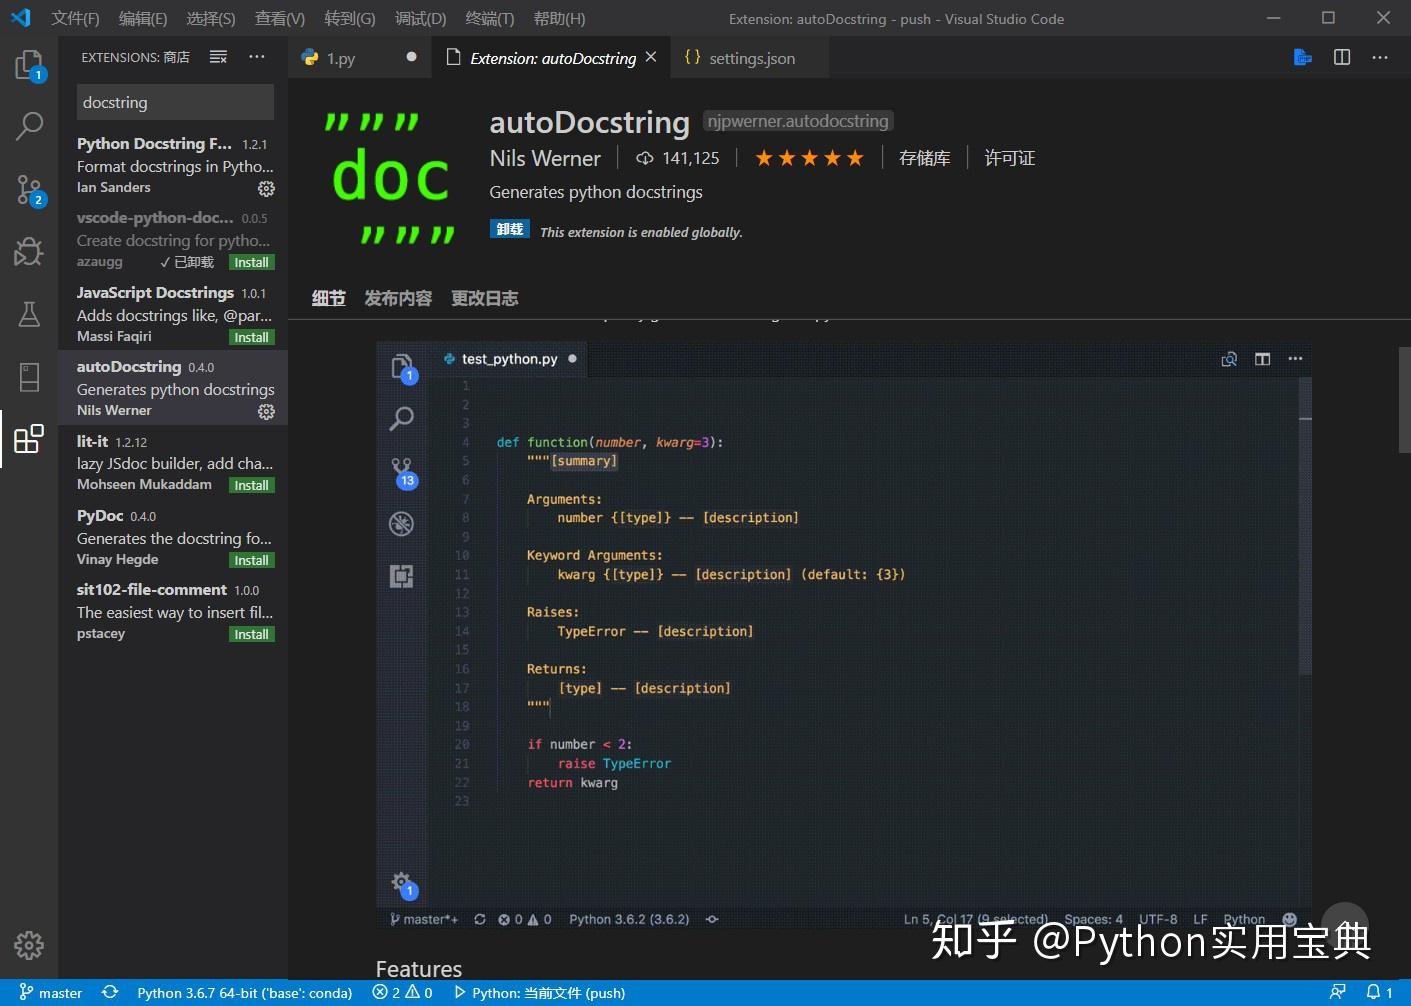The image size is (1411, 1006).
Task: Toggle the Python Docstring Formatter extension gear settings
Action: pyautogui.click(x=266, y=188)
